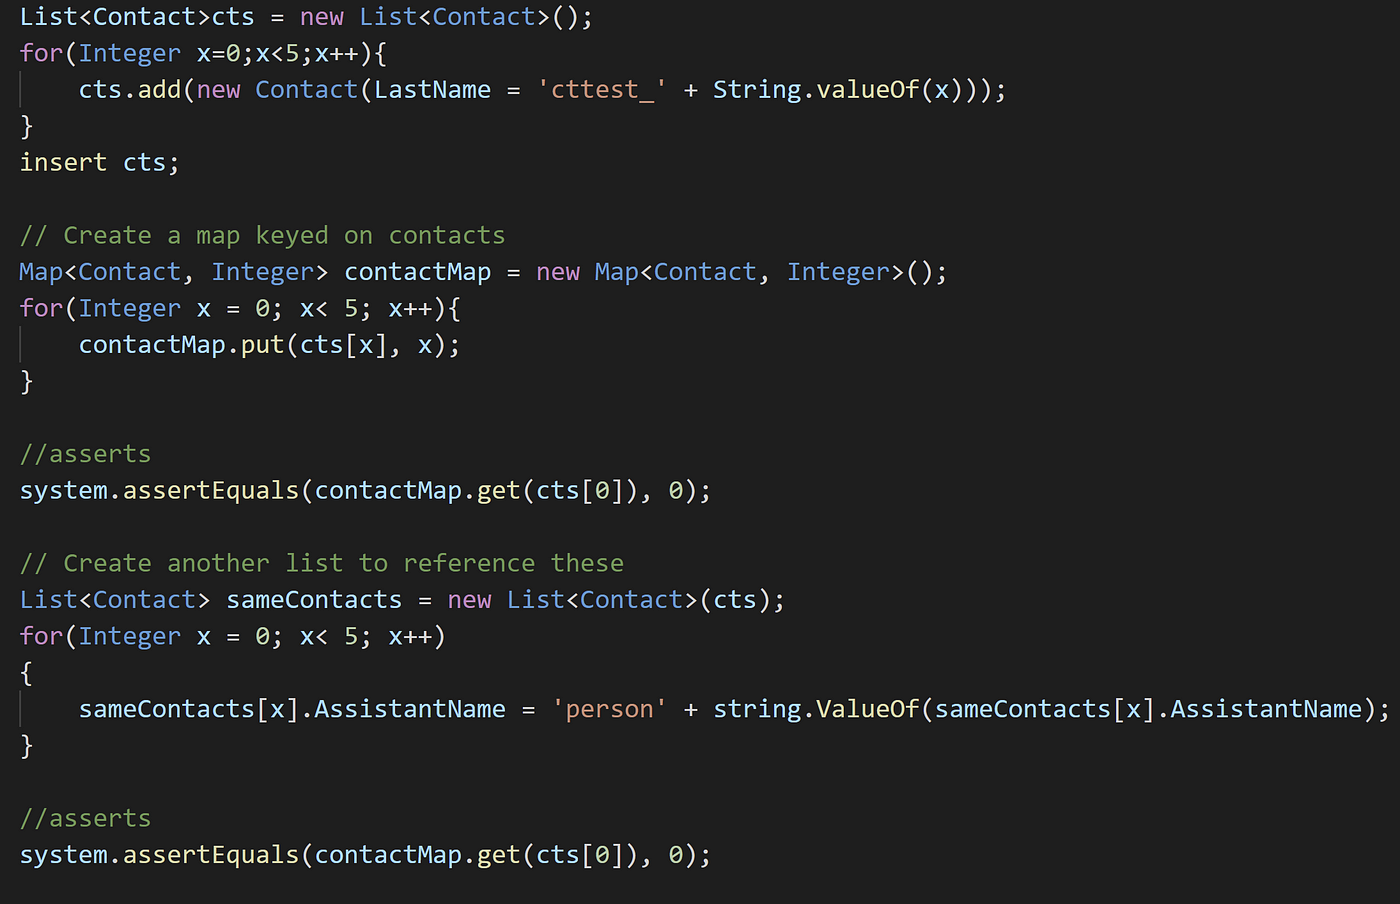This screenshot has width=1400, height=904.
Task: Click the 'new Map<Contact, Integer>()' expression
Action: tap(741, 272)
